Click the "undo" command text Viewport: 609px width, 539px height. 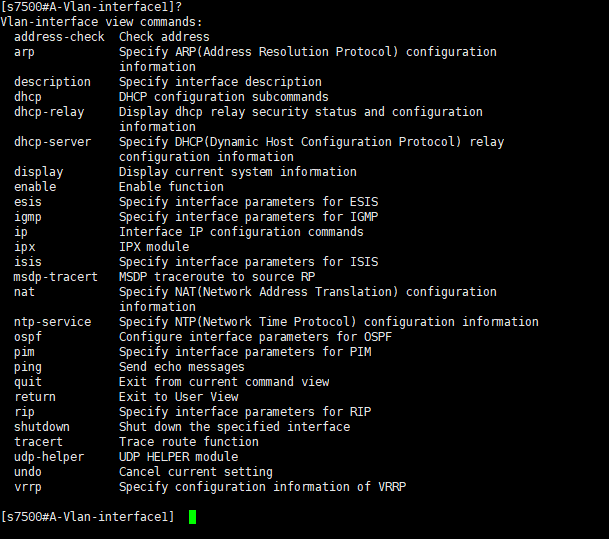click(28, 472)
